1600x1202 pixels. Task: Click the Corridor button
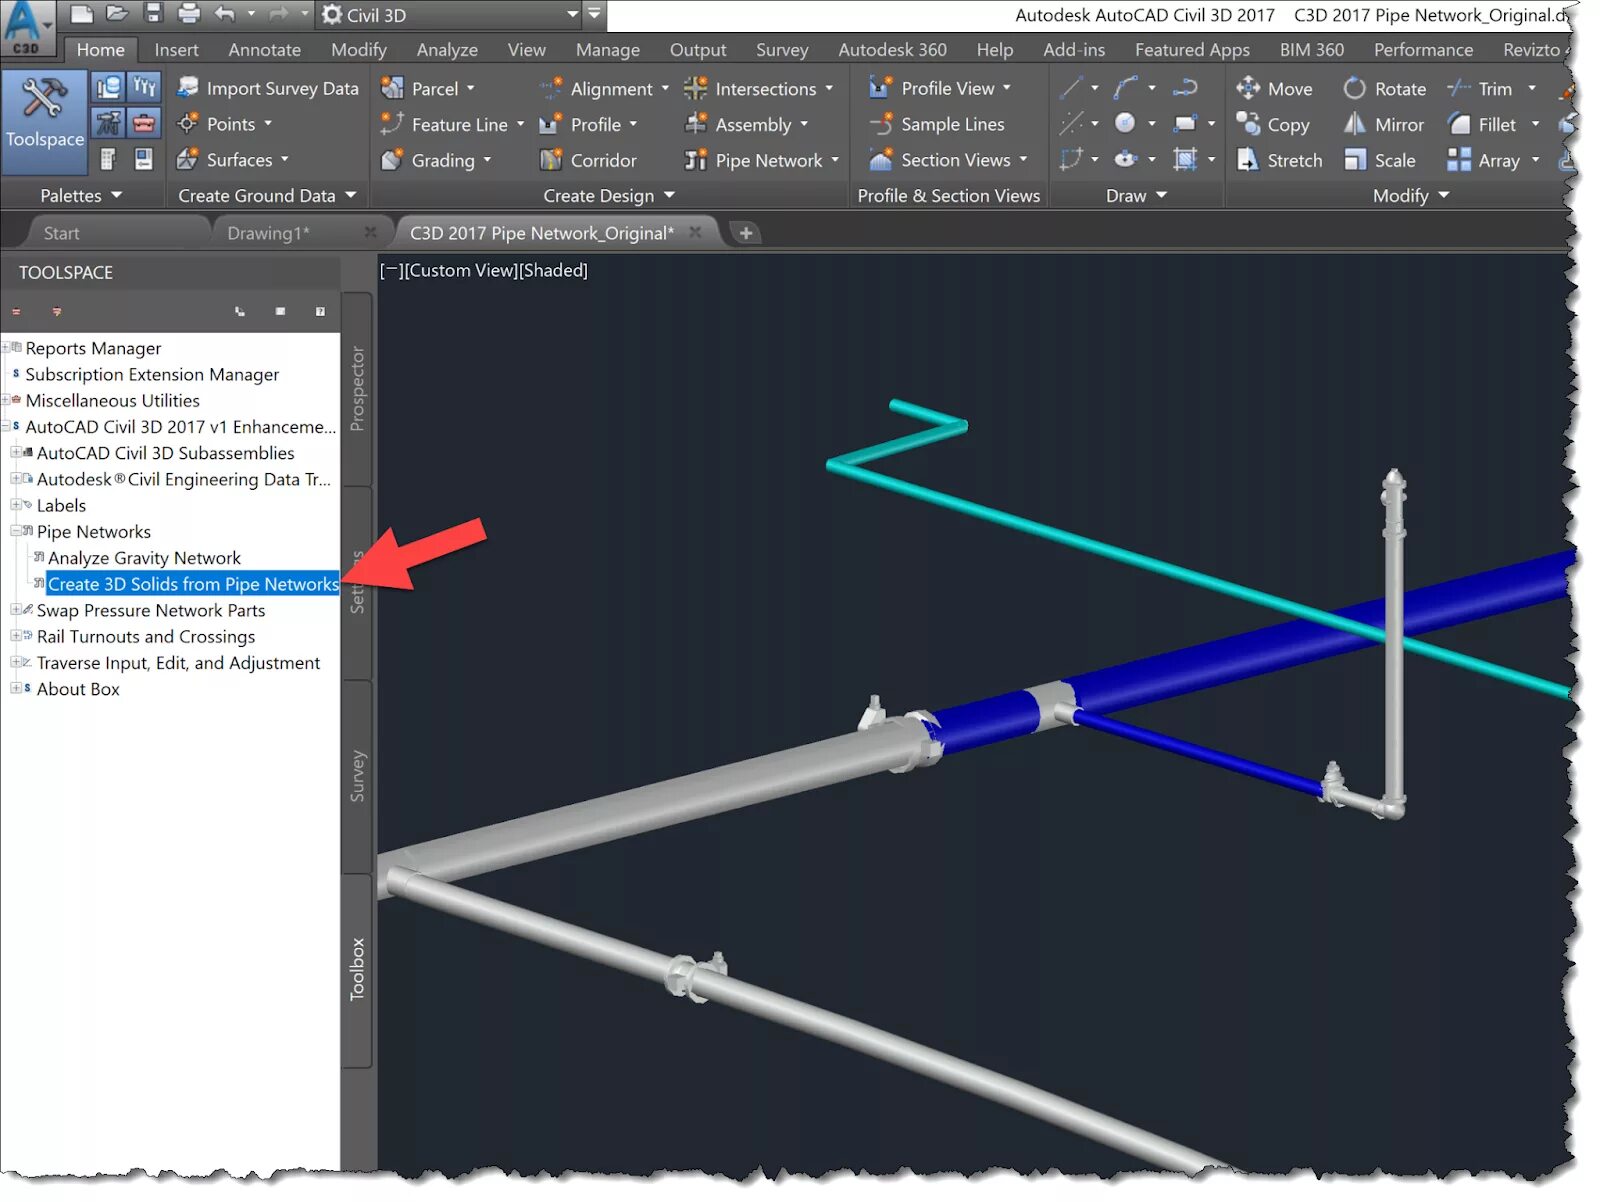pyautogui.click(x=588, y=160)
